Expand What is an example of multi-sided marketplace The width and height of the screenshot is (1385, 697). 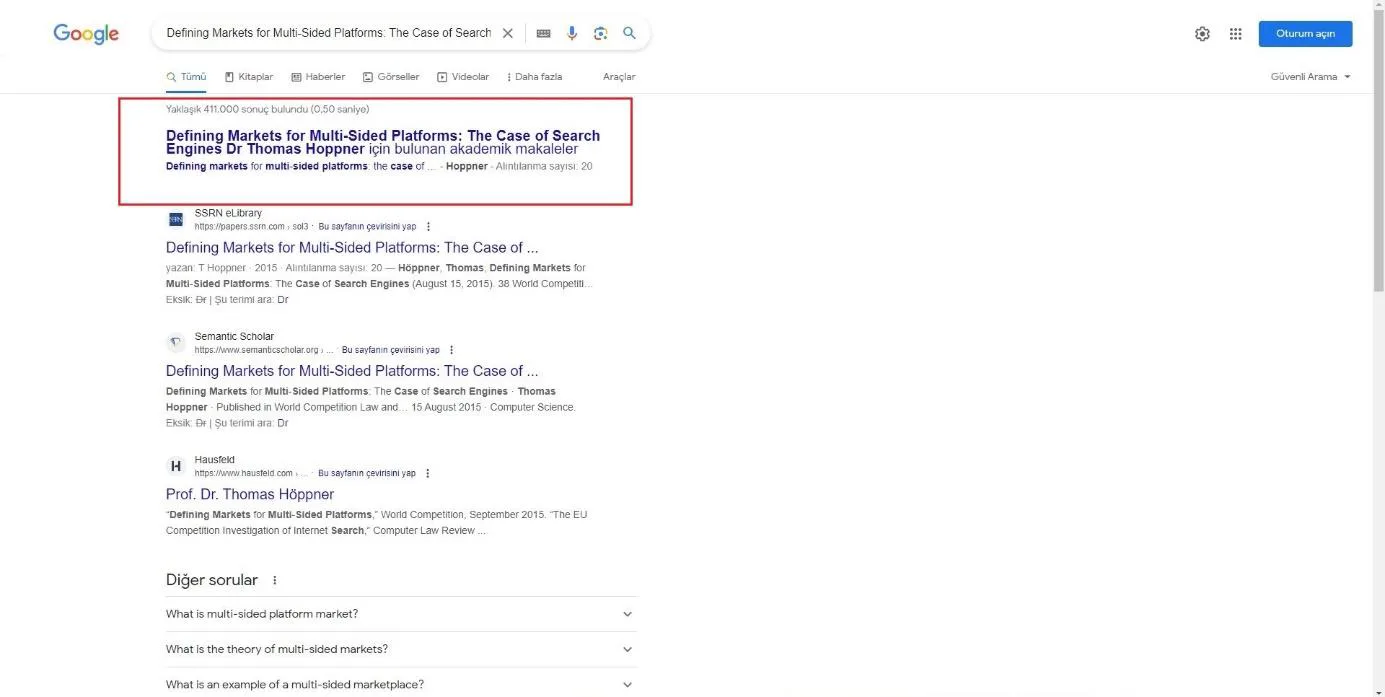coord(401,685)
